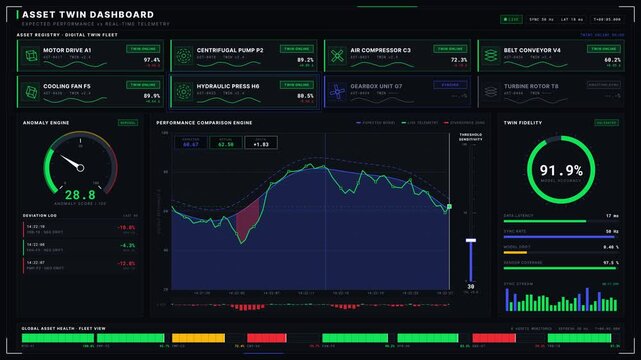Click the first green fleet health bar
This screenshot has width=641, height=360.
pos(58,338)
